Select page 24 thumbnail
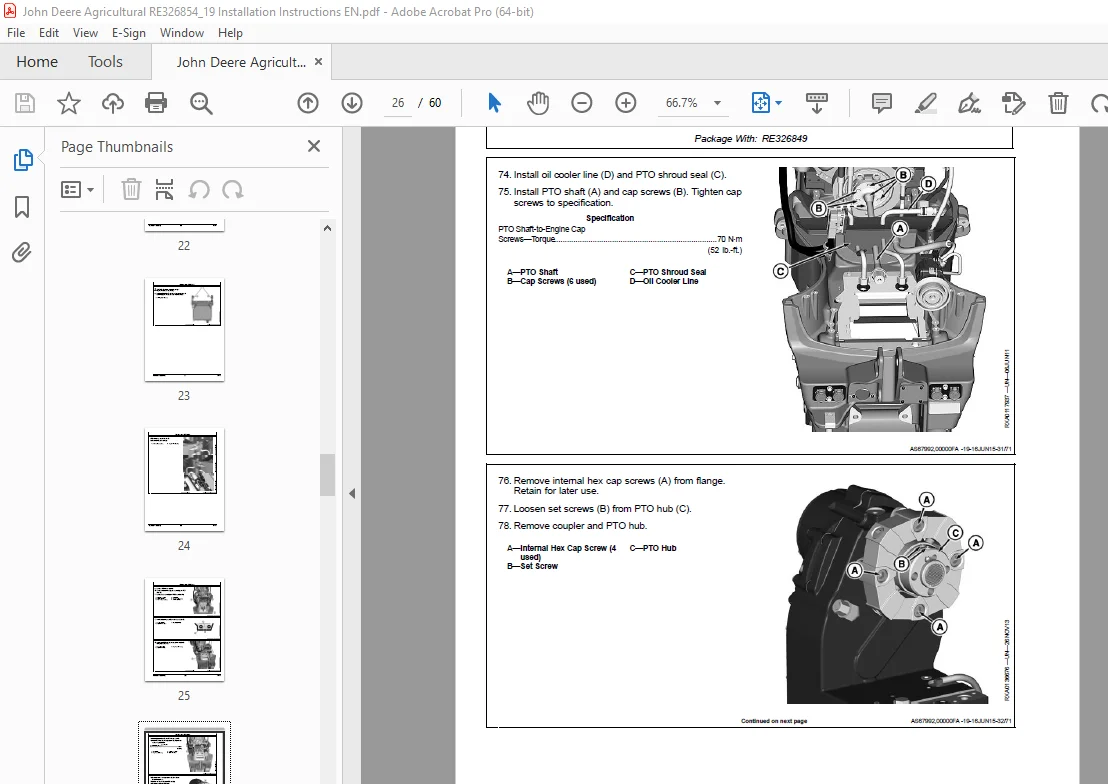 [x=184, y=479]
